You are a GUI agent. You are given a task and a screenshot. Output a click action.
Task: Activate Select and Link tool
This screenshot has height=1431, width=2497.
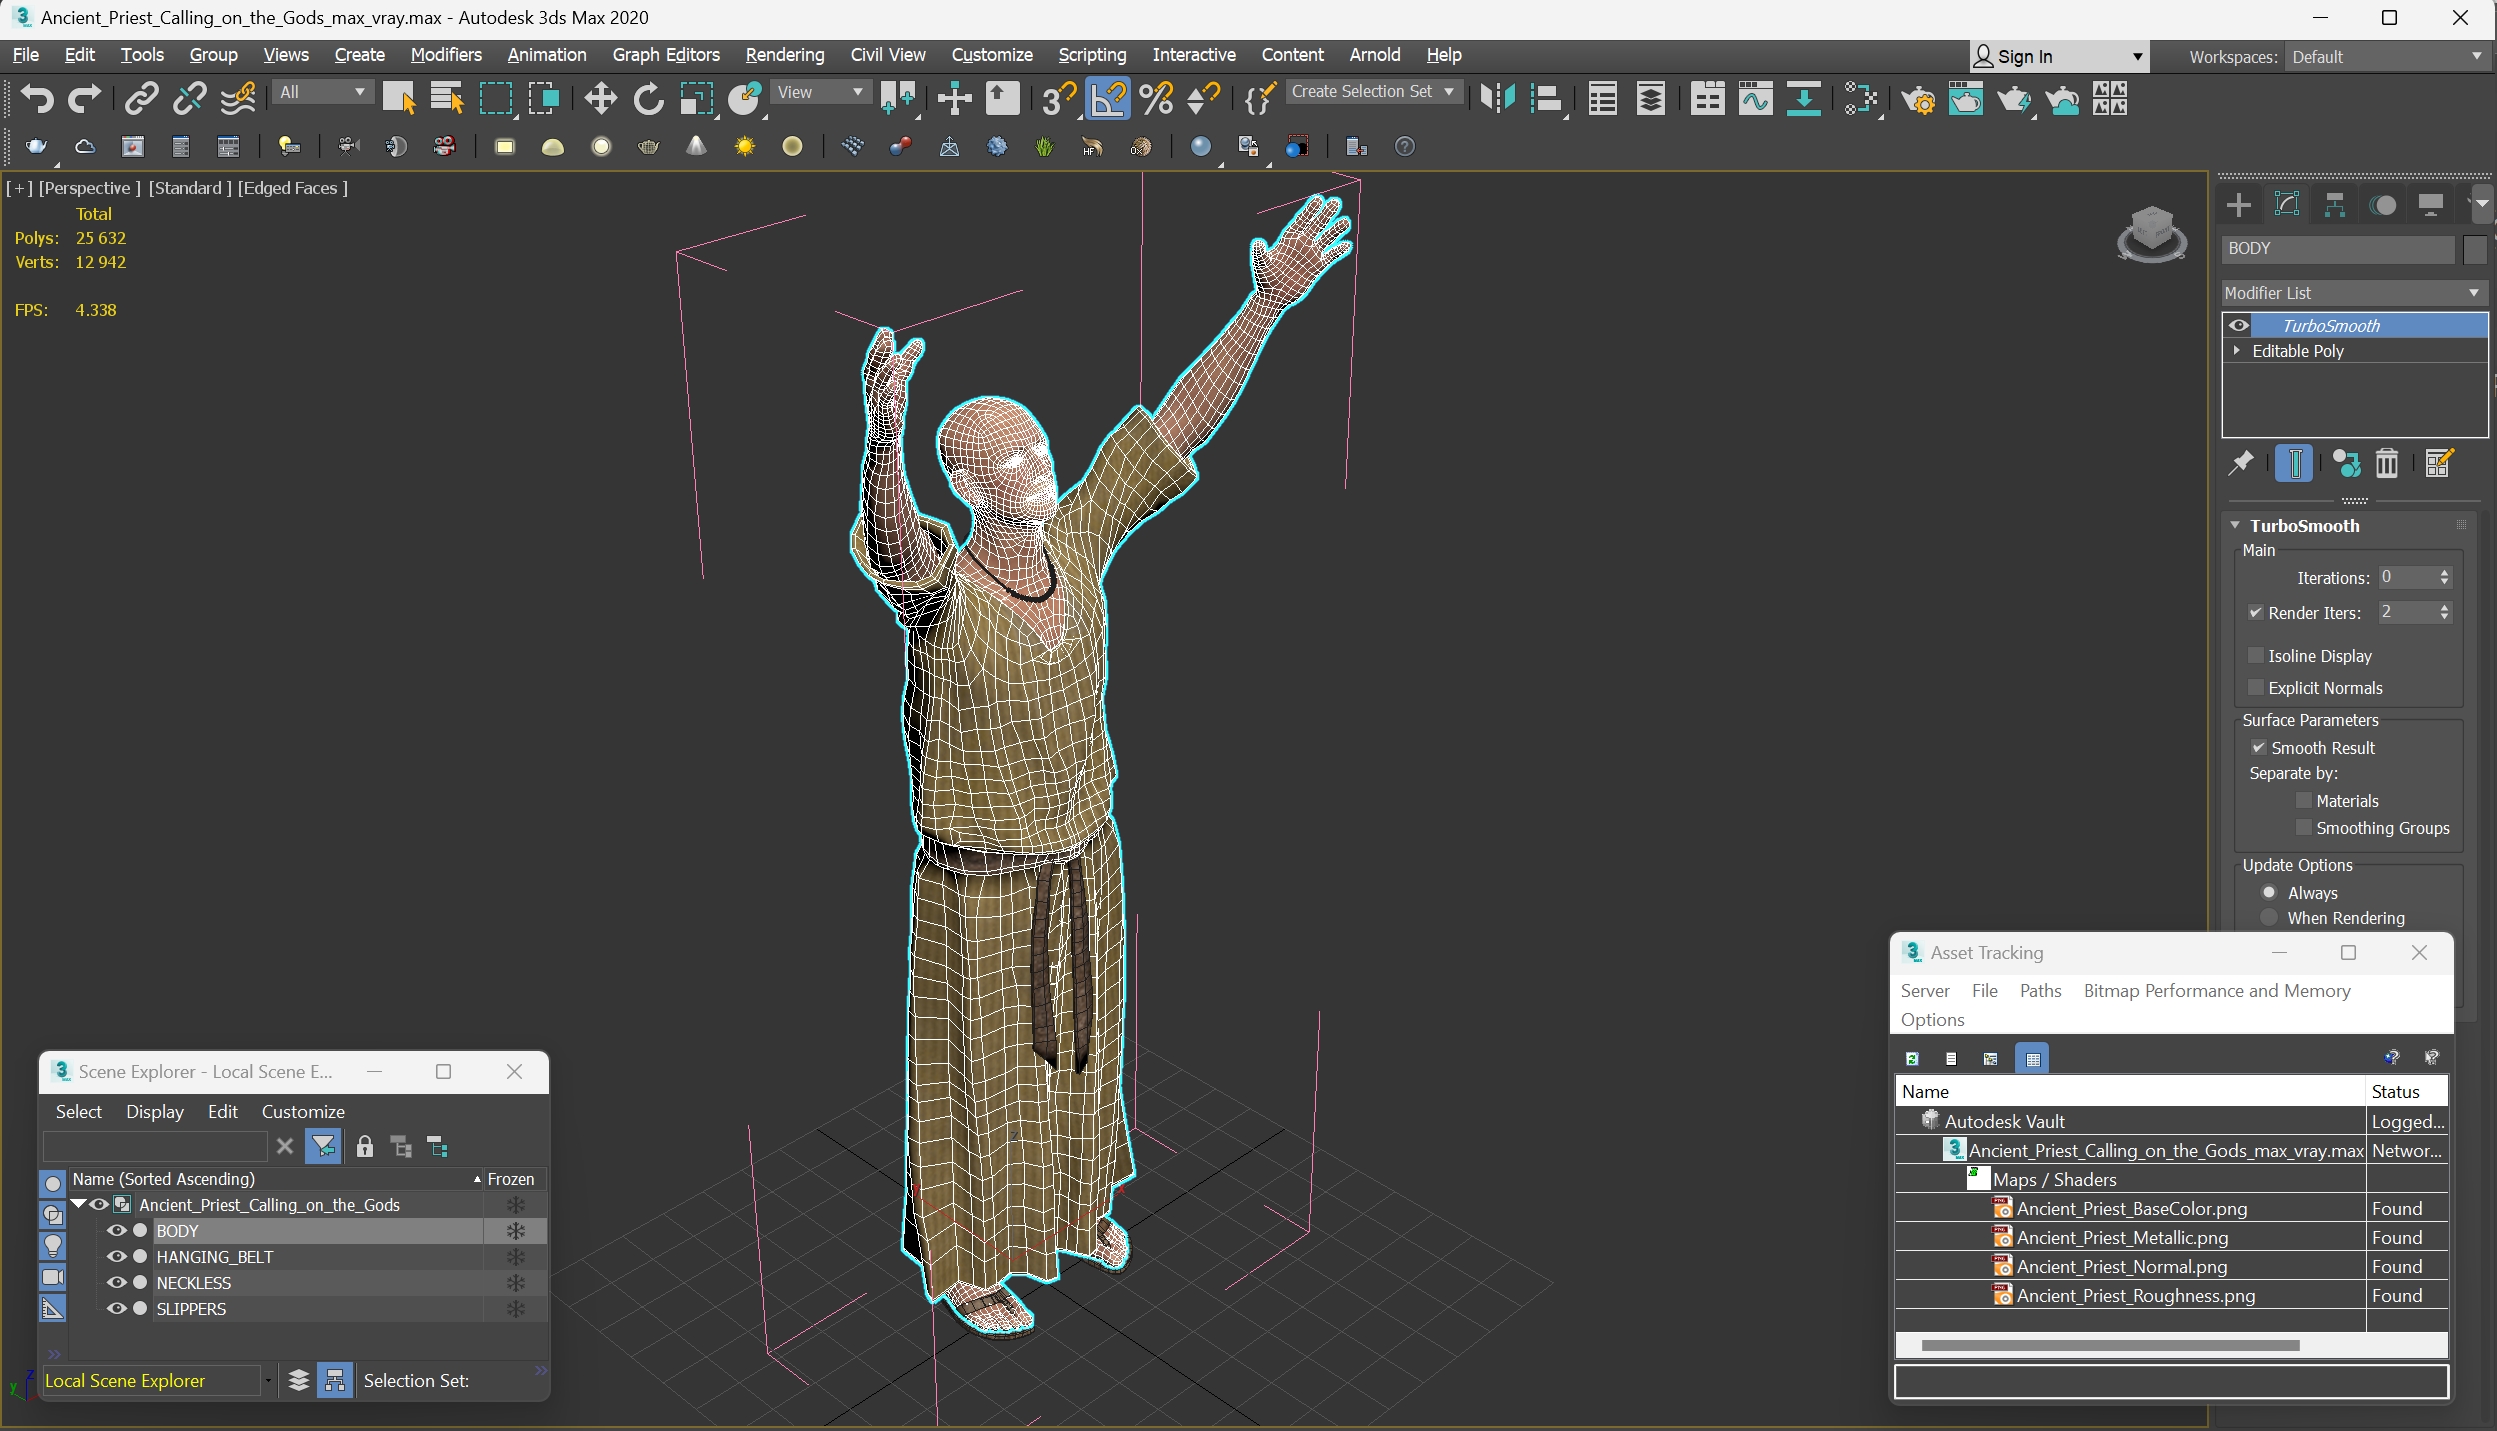[x=141, y=98]
